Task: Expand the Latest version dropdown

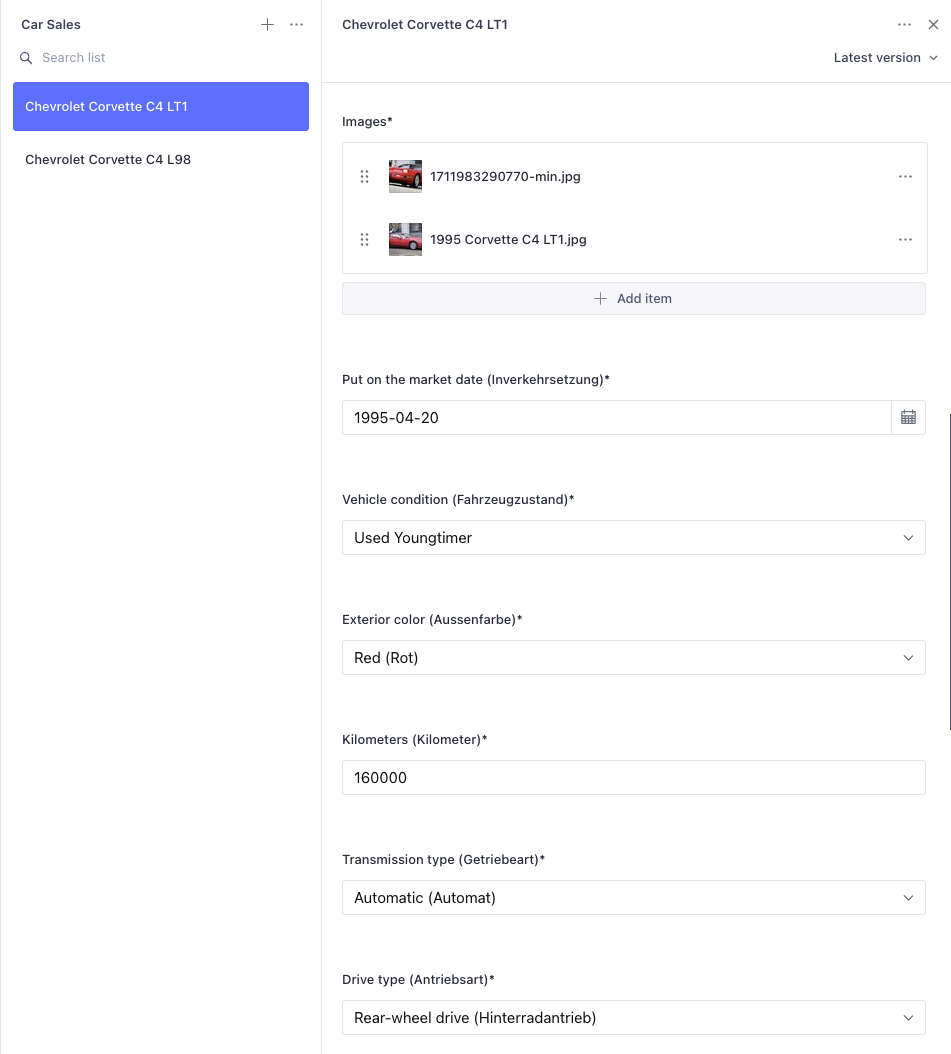Action: coord(885,58)
